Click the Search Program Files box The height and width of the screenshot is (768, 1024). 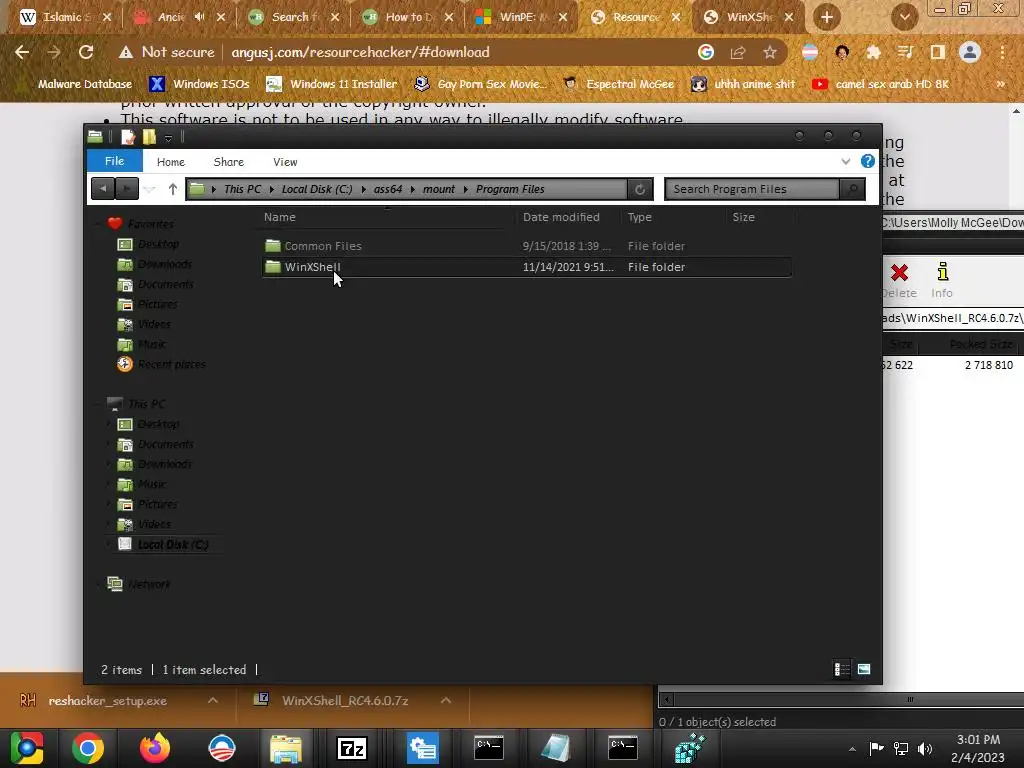point(752,189)
